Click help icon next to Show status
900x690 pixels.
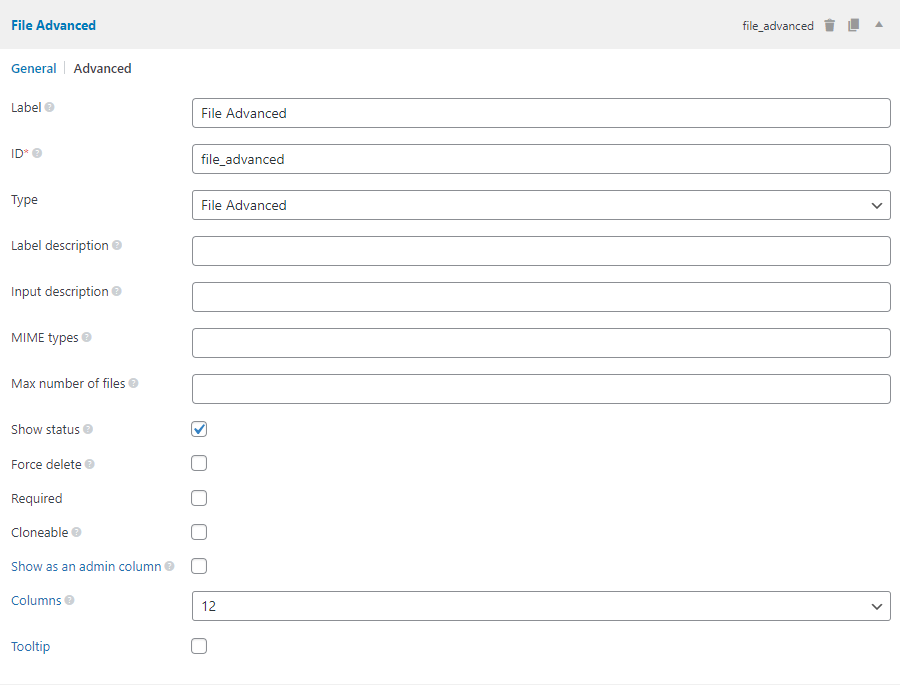click(88, 430)
